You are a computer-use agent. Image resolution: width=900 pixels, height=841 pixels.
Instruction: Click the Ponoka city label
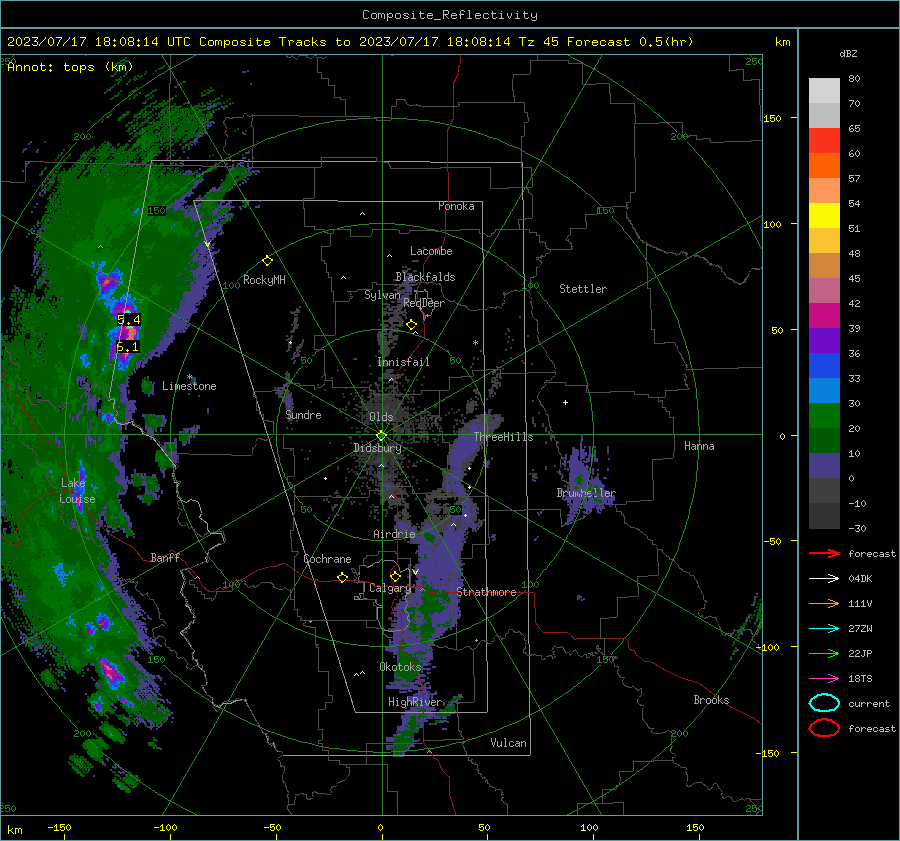[x=456, y=206]
